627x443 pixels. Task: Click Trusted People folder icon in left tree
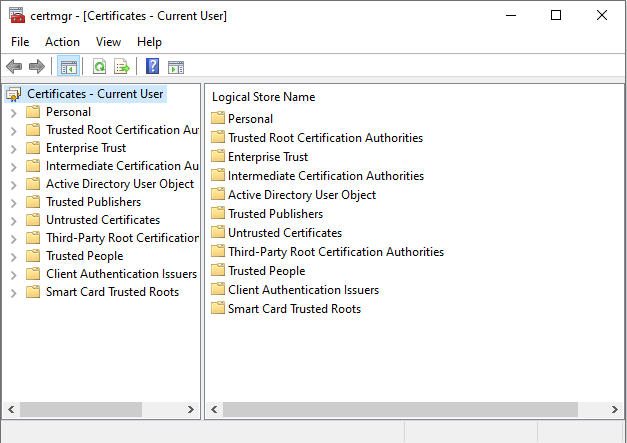[33, 255]
